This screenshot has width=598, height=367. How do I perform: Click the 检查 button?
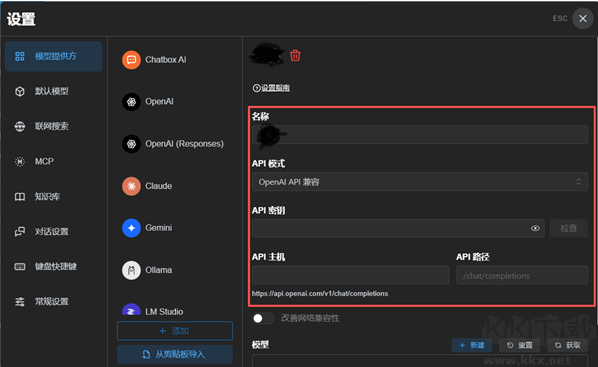[x=568, y=229]
